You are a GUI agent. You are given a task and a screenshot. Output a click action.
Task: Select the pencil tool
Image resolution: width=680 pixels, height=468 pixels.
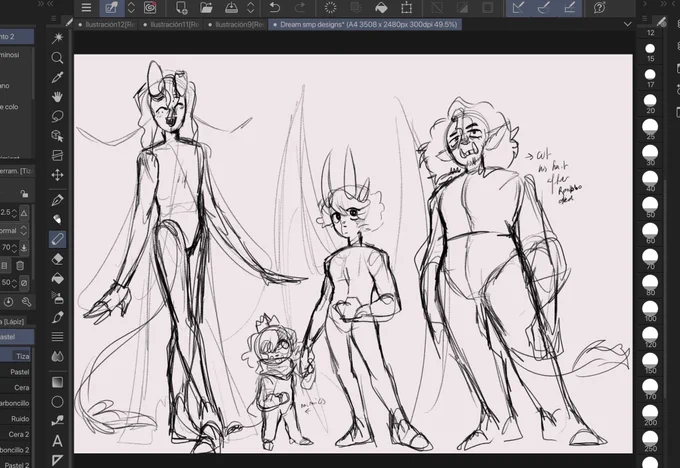(57, 219)
